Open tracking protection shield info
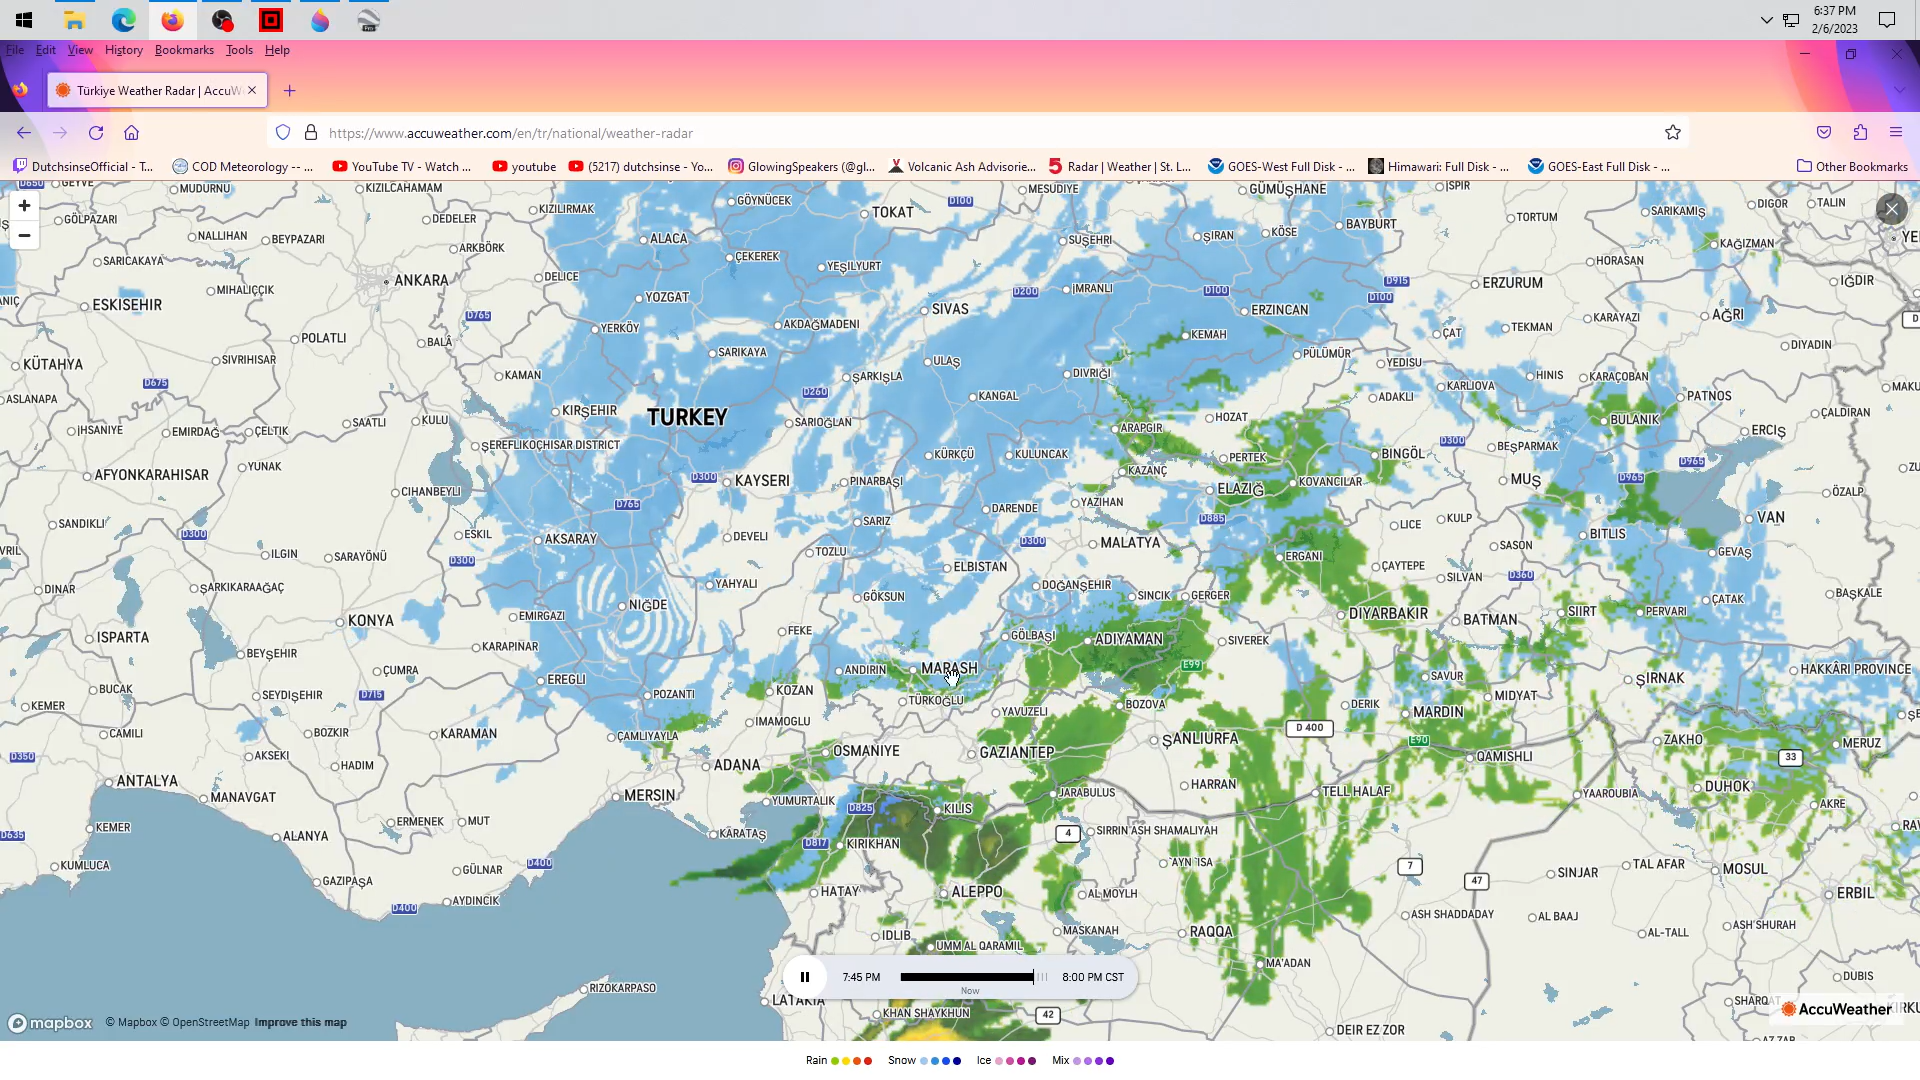The width and height of the screenshot is (1920, 1080). click(x=283, y=133)
